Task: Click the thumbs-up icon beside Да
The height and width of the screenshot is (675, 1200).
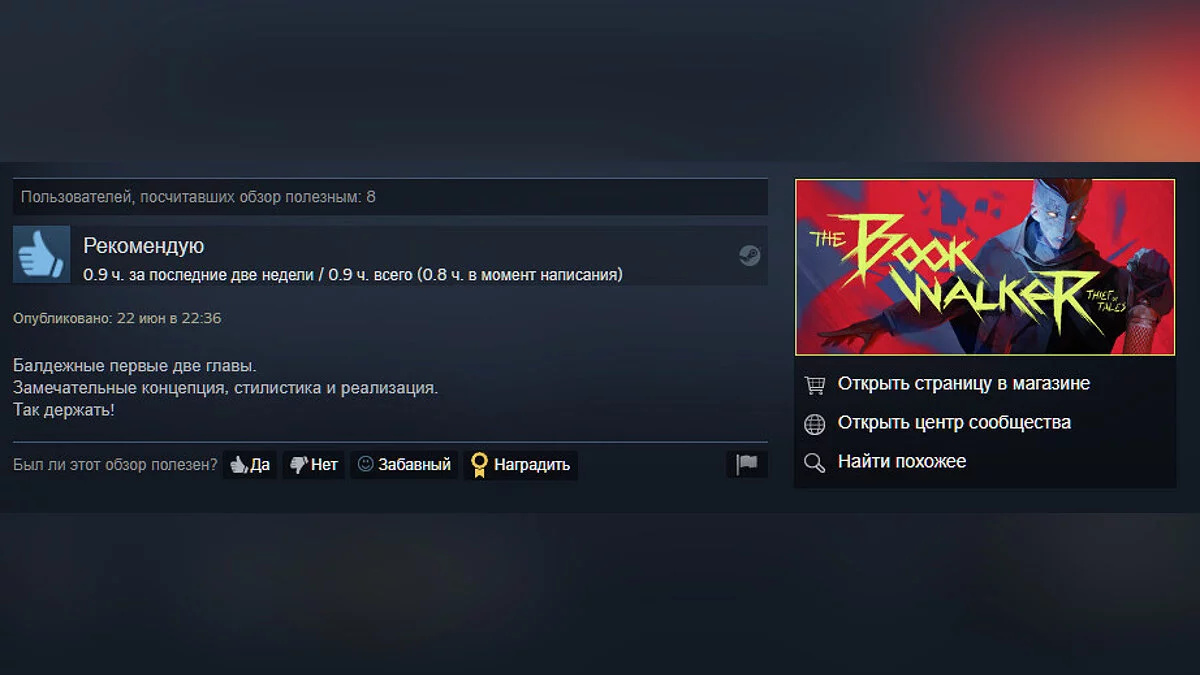Action: pos(239,465)
